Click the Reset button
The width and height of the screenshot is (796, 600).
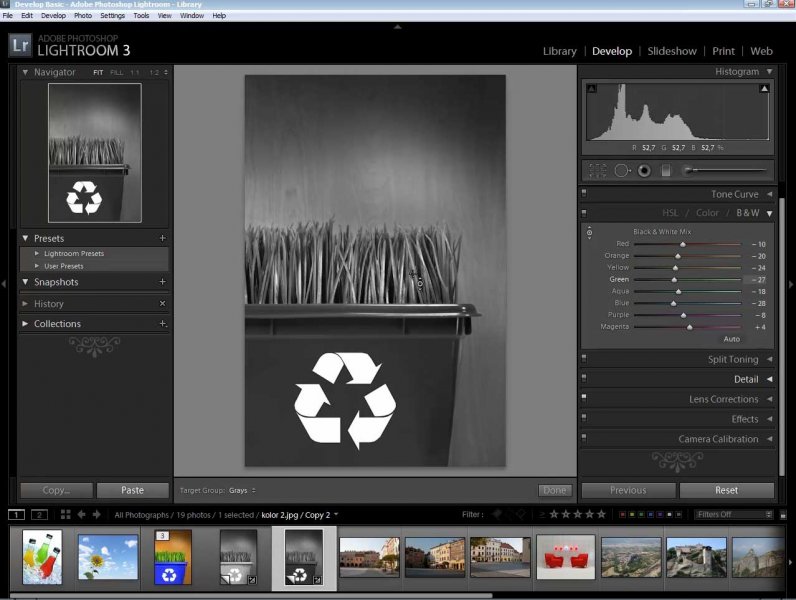coord(726,490)
